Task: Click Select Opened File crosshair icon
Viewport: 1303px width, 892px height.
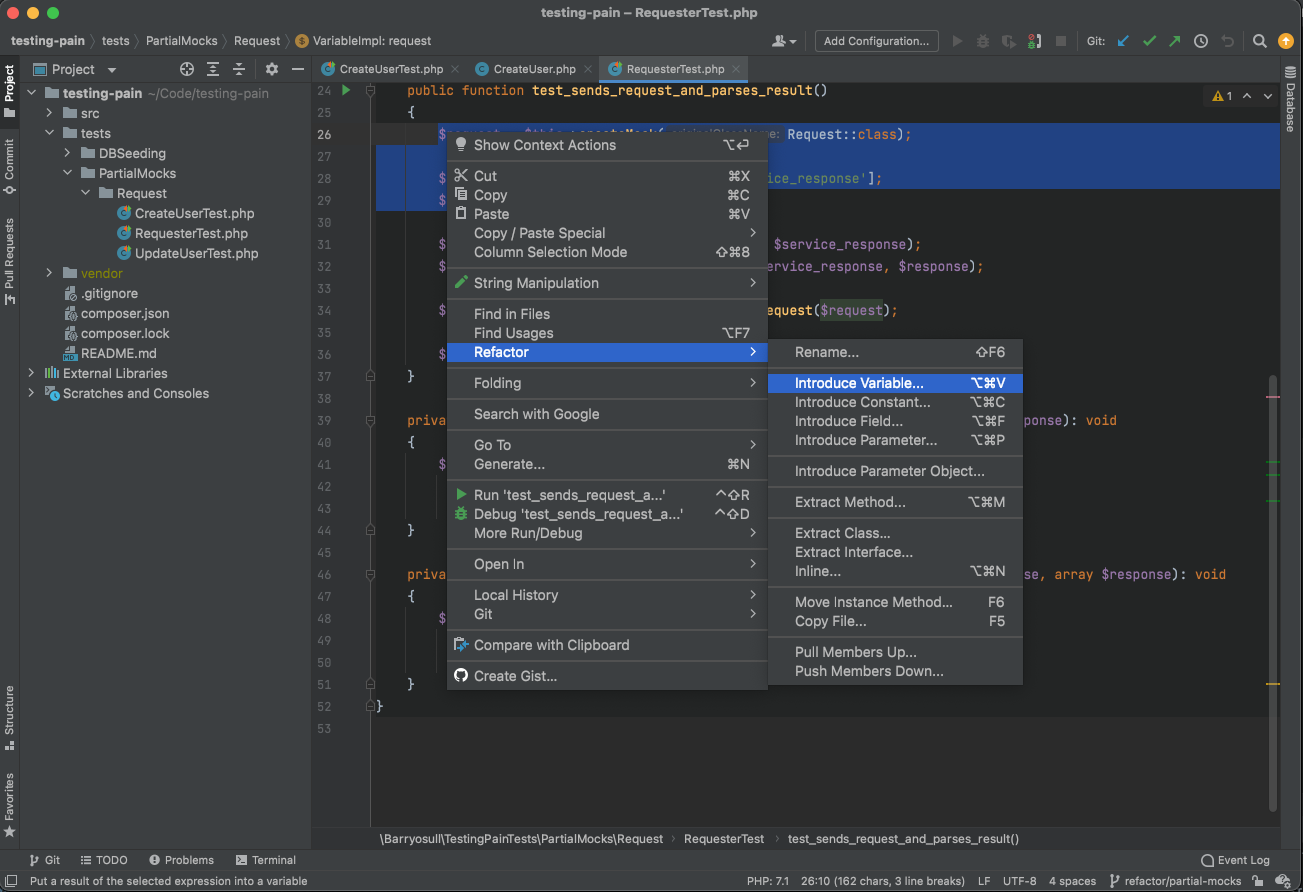Action: pyautogui.click(x=187, y=69)
